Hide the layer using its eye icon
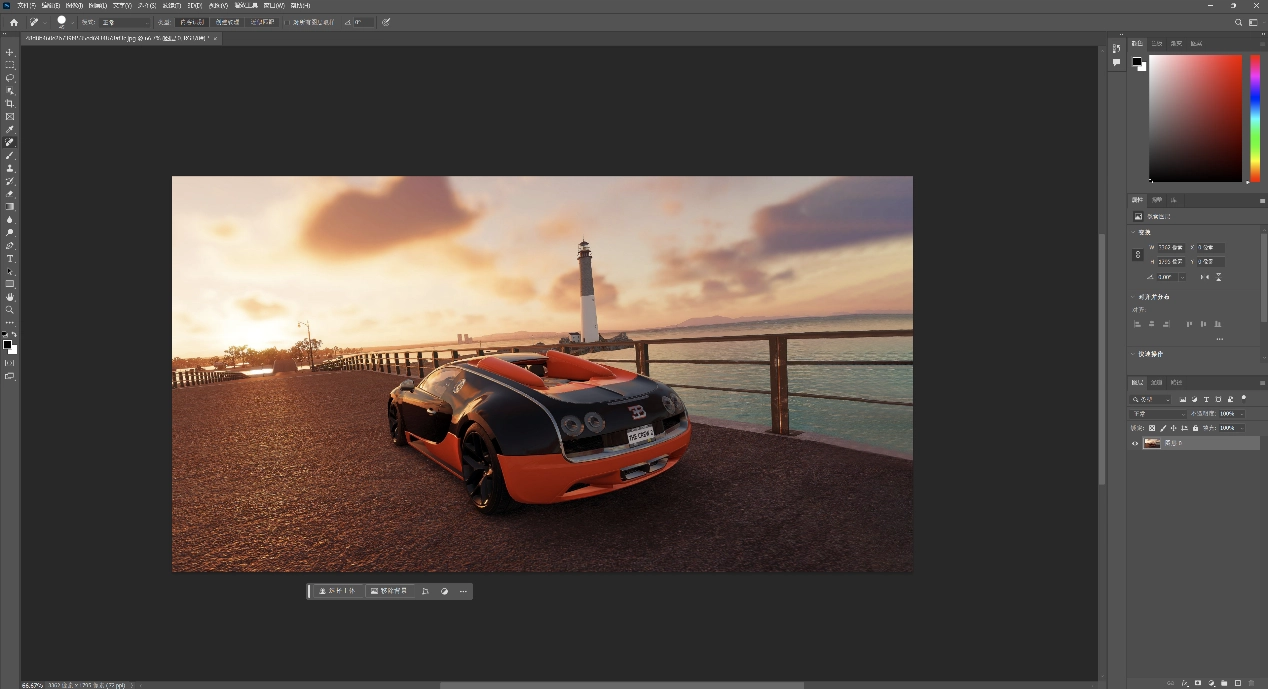Viewport: 1268px width, 689px height. (1135, 443)
